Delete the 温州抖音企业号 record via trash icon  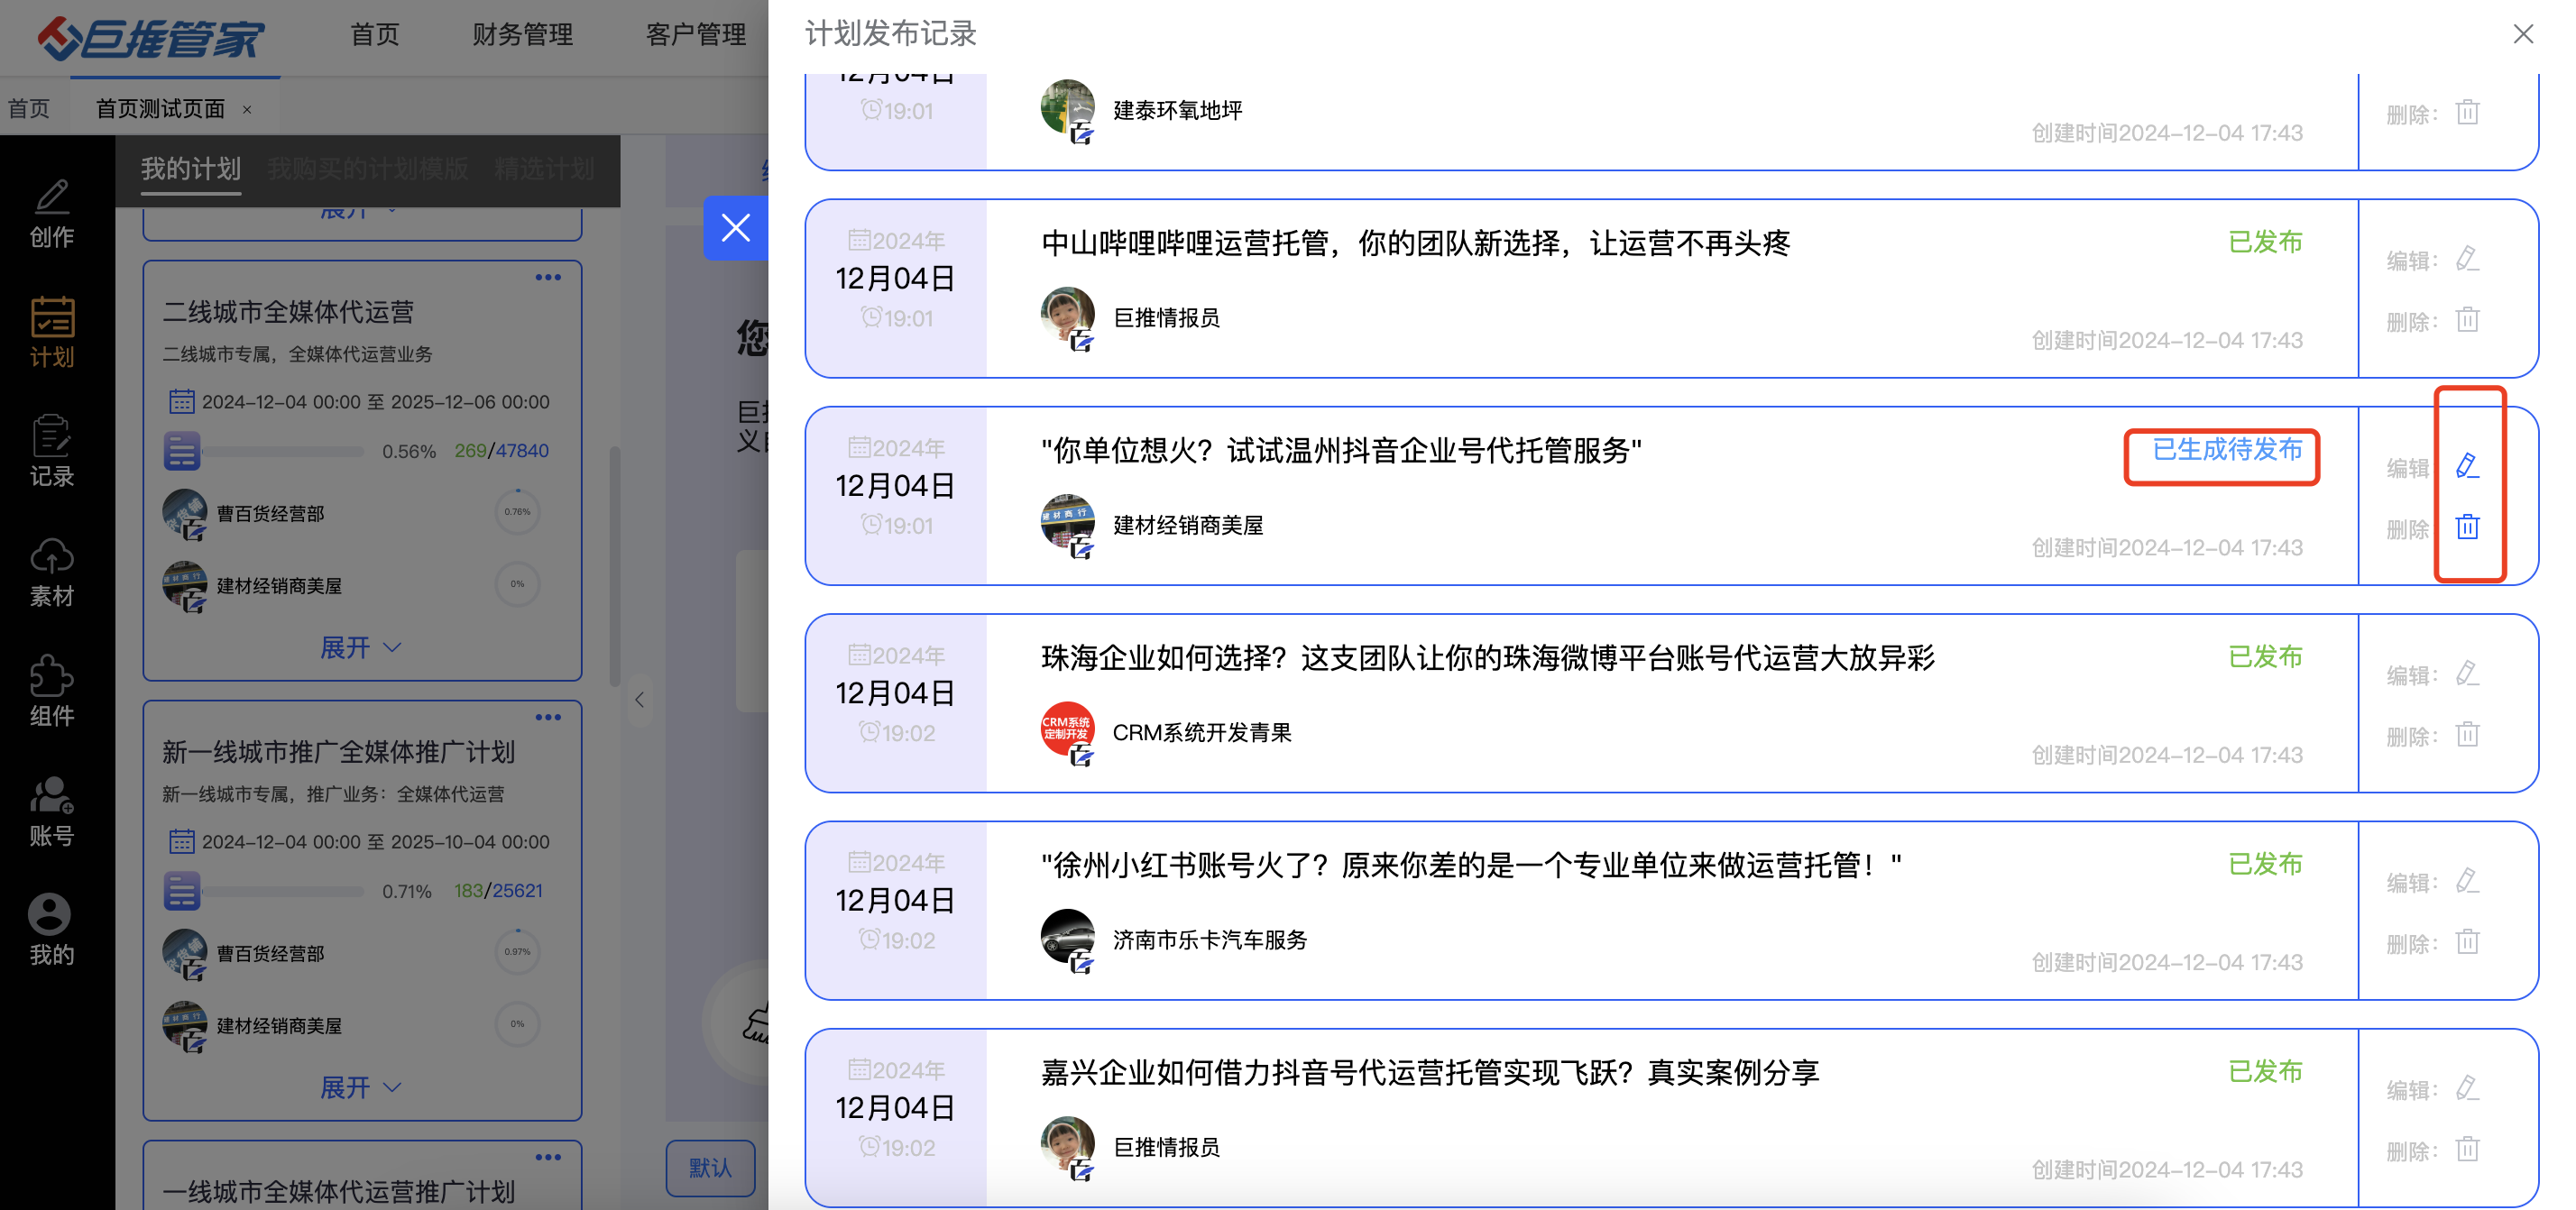point(2467,527)
